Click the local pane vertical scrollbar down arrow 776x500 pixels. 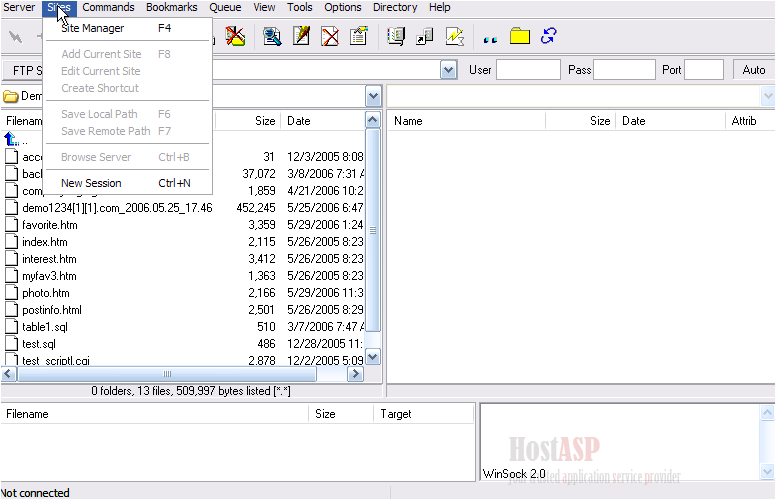point(373,357)
